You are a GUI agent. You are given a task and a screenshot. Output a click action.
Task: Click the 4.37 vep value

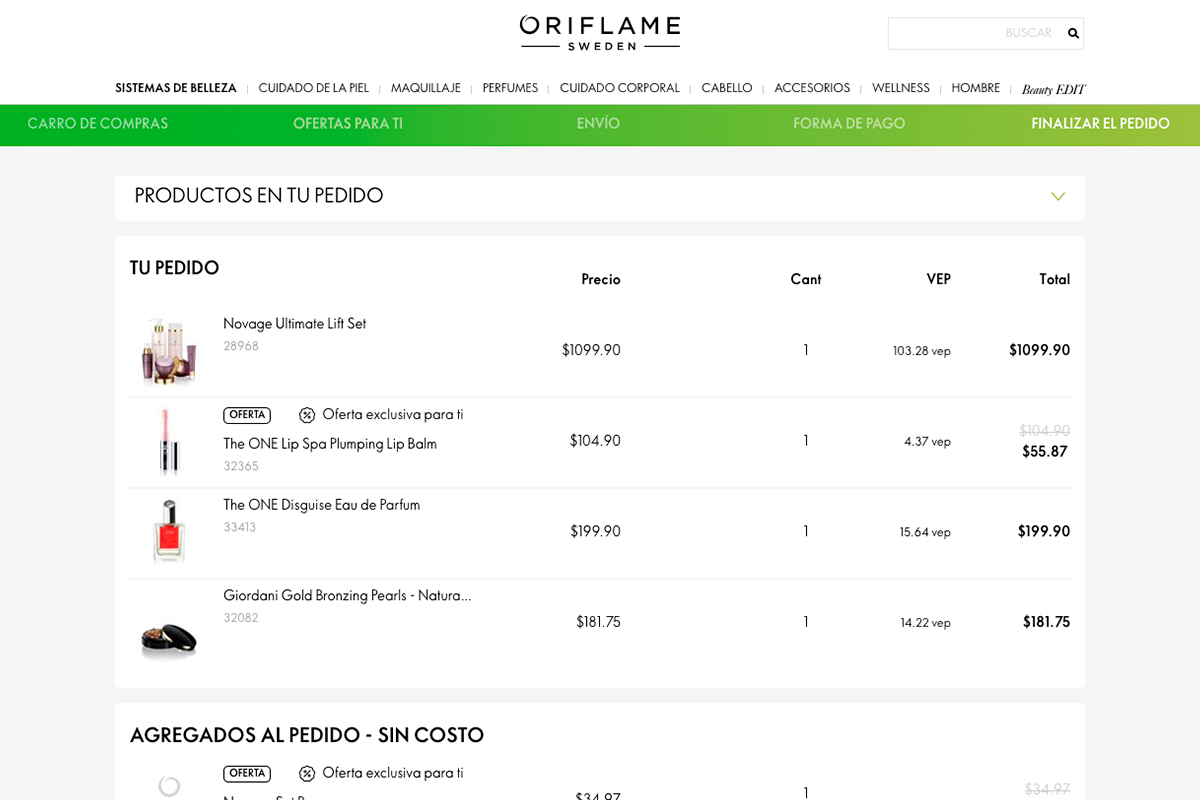pyautogui.click(x=928, y=441)
